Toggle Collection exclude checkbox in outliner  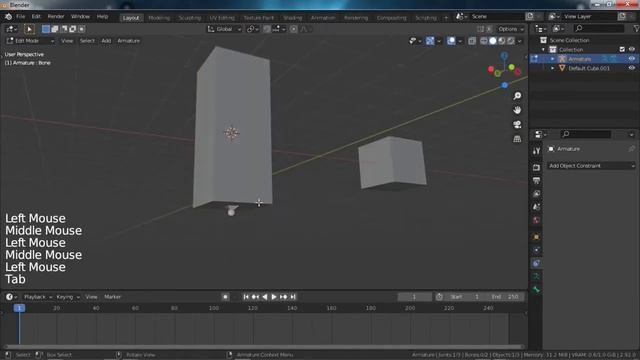click(x=622, y=49)
